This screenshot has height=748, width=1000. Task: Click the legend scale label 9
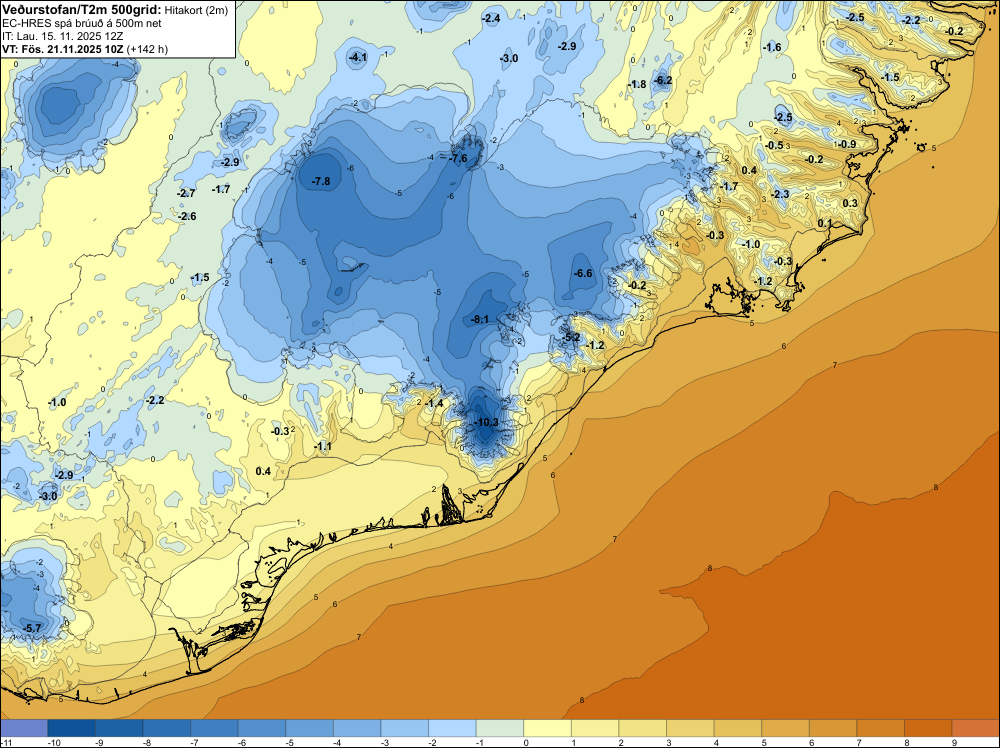click(954, 742)
